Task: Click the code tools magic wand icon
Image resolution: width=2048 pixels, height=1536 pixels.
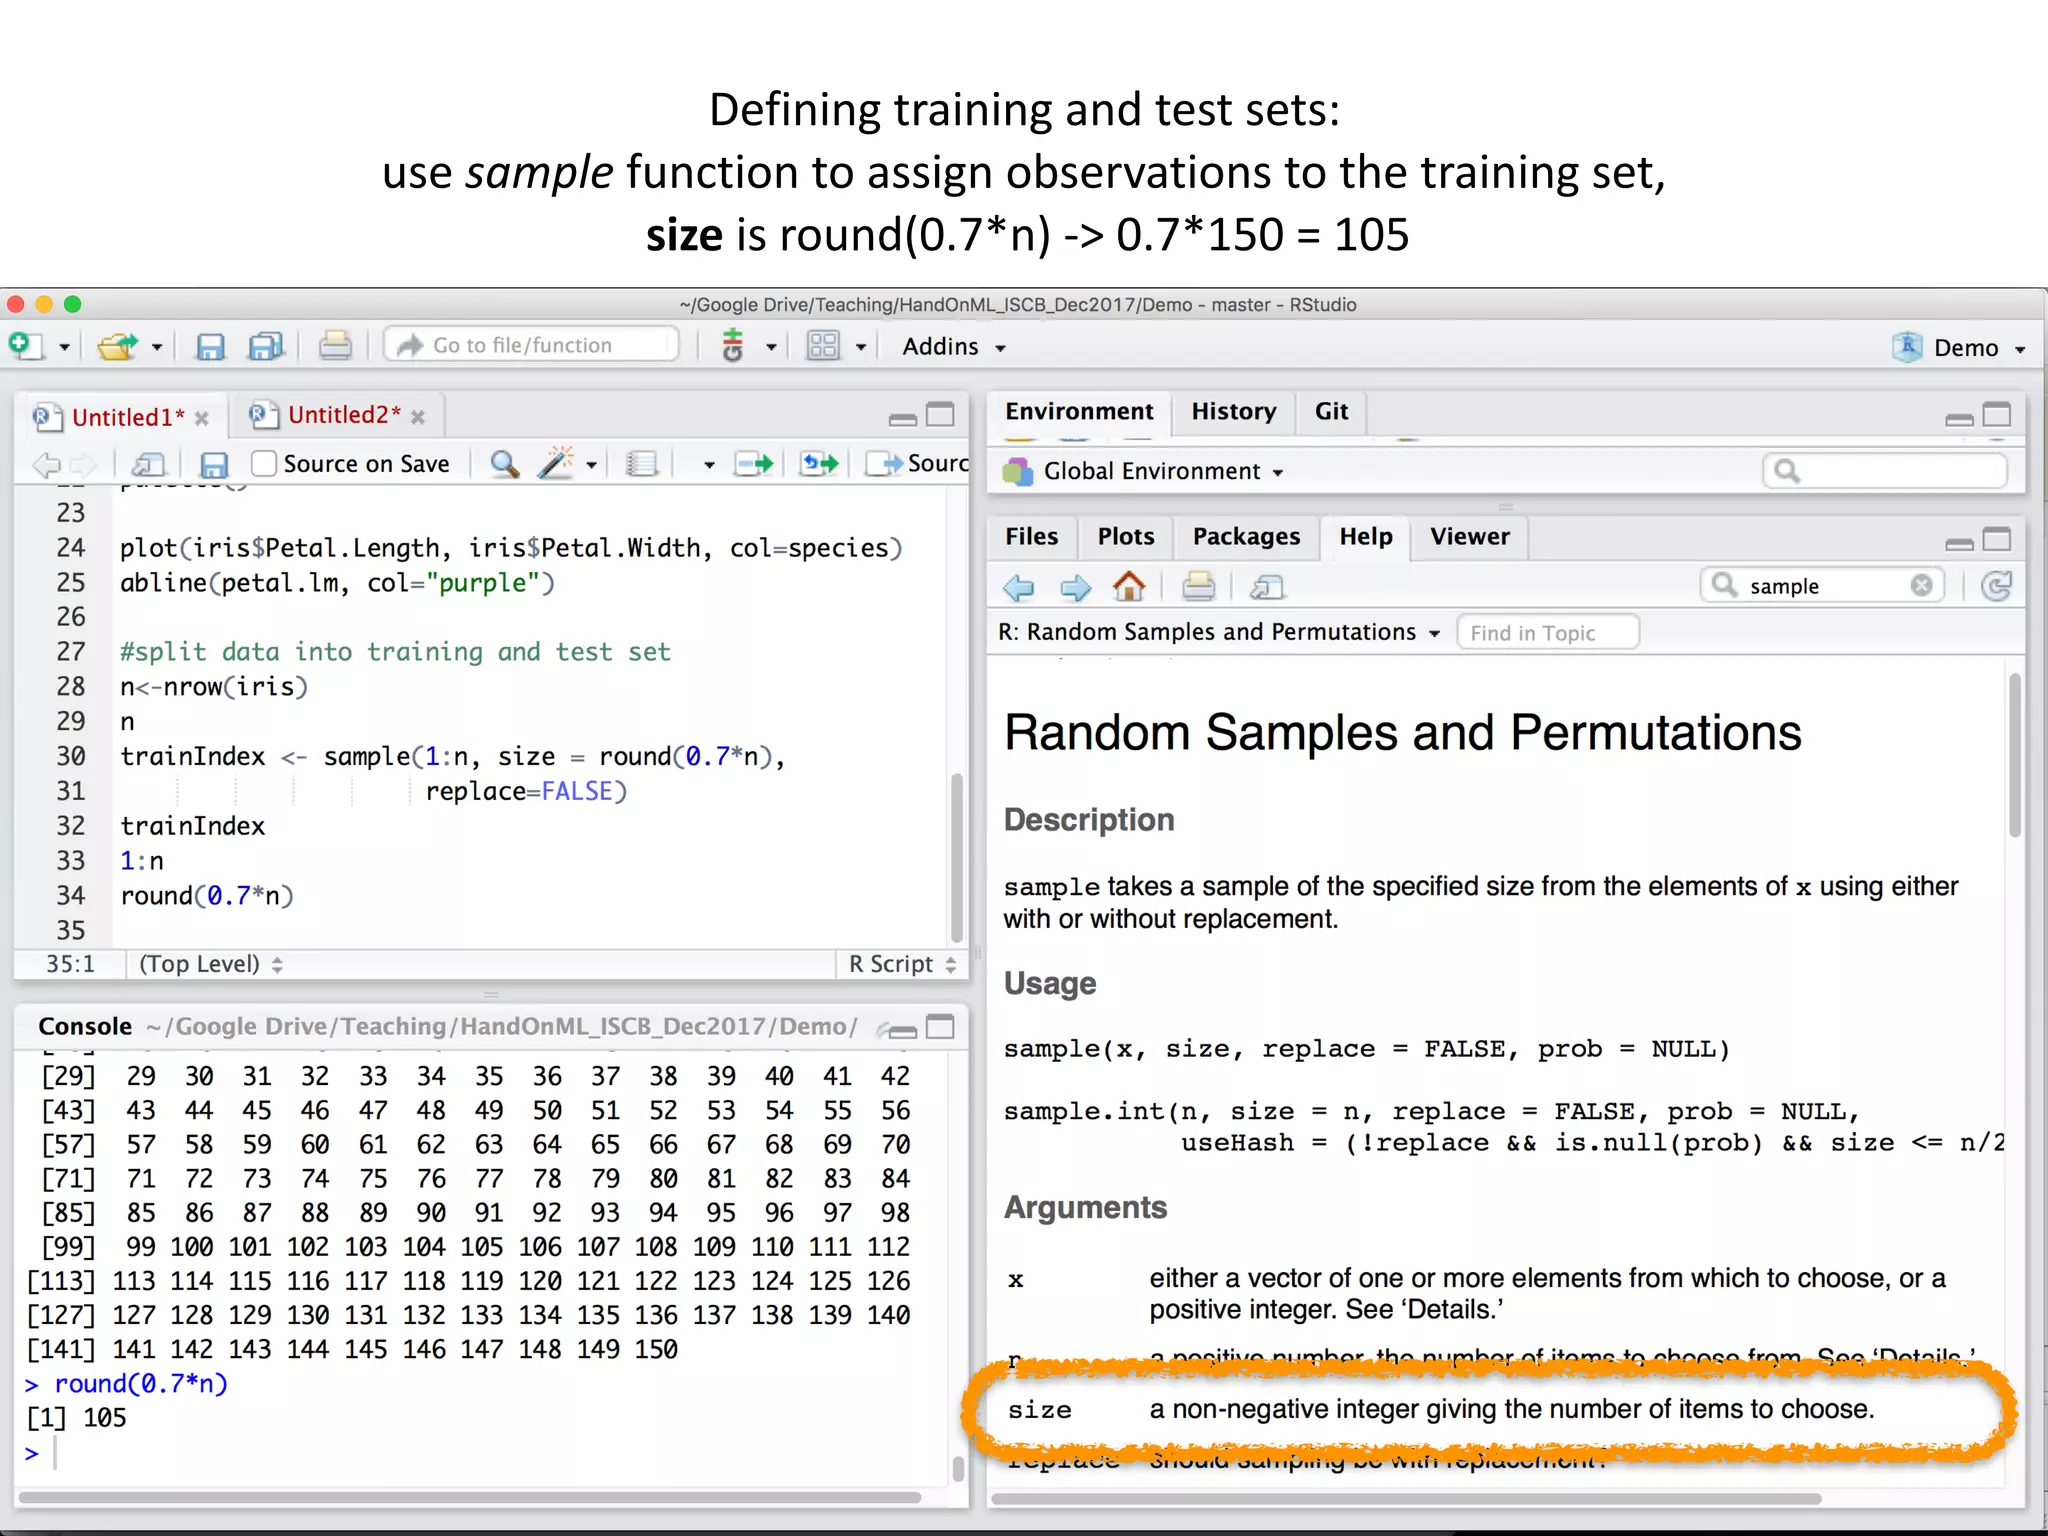Action: click(x=557, y=463)
